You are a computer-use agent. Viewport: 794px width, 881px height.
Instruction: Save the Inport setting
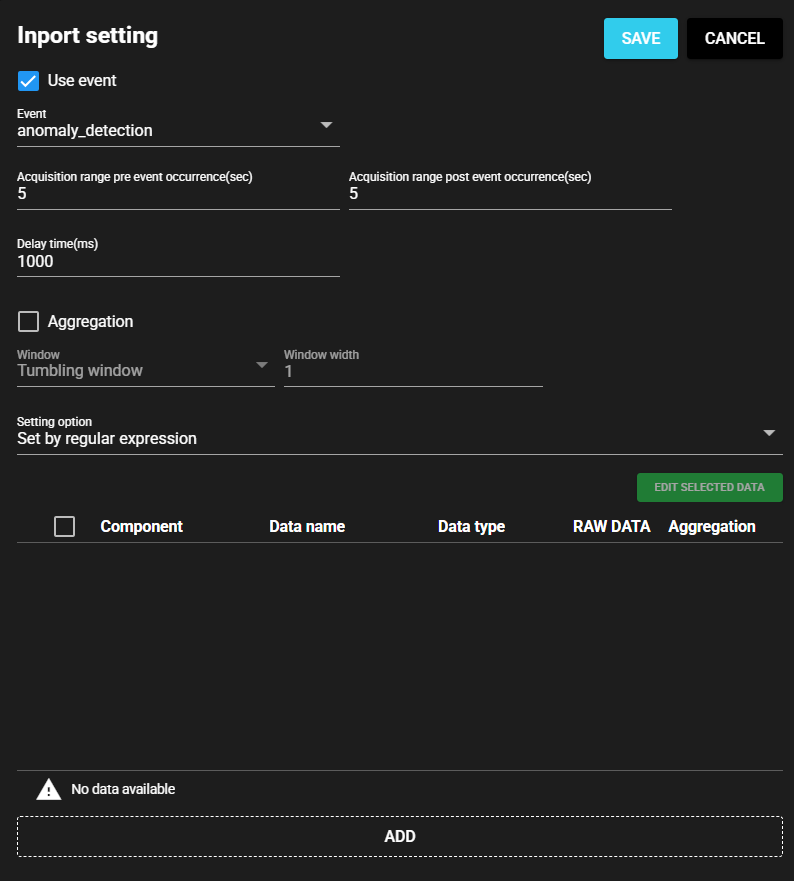(640, 38)
